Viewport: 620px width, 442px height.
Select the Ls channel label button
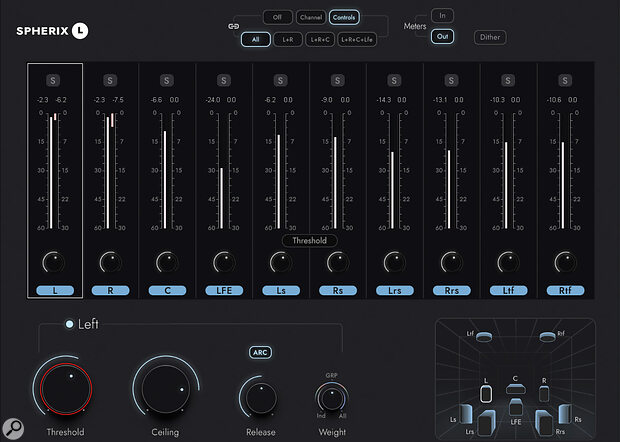[x=281, y=291]
